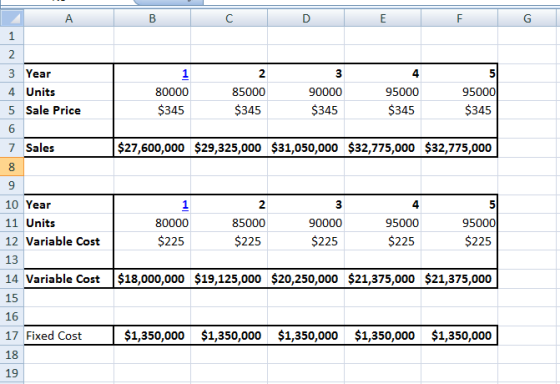Open the year 1 hyperlink in row 10
Image resolution: width=560 pixels, height=384 pixels.
185,205
